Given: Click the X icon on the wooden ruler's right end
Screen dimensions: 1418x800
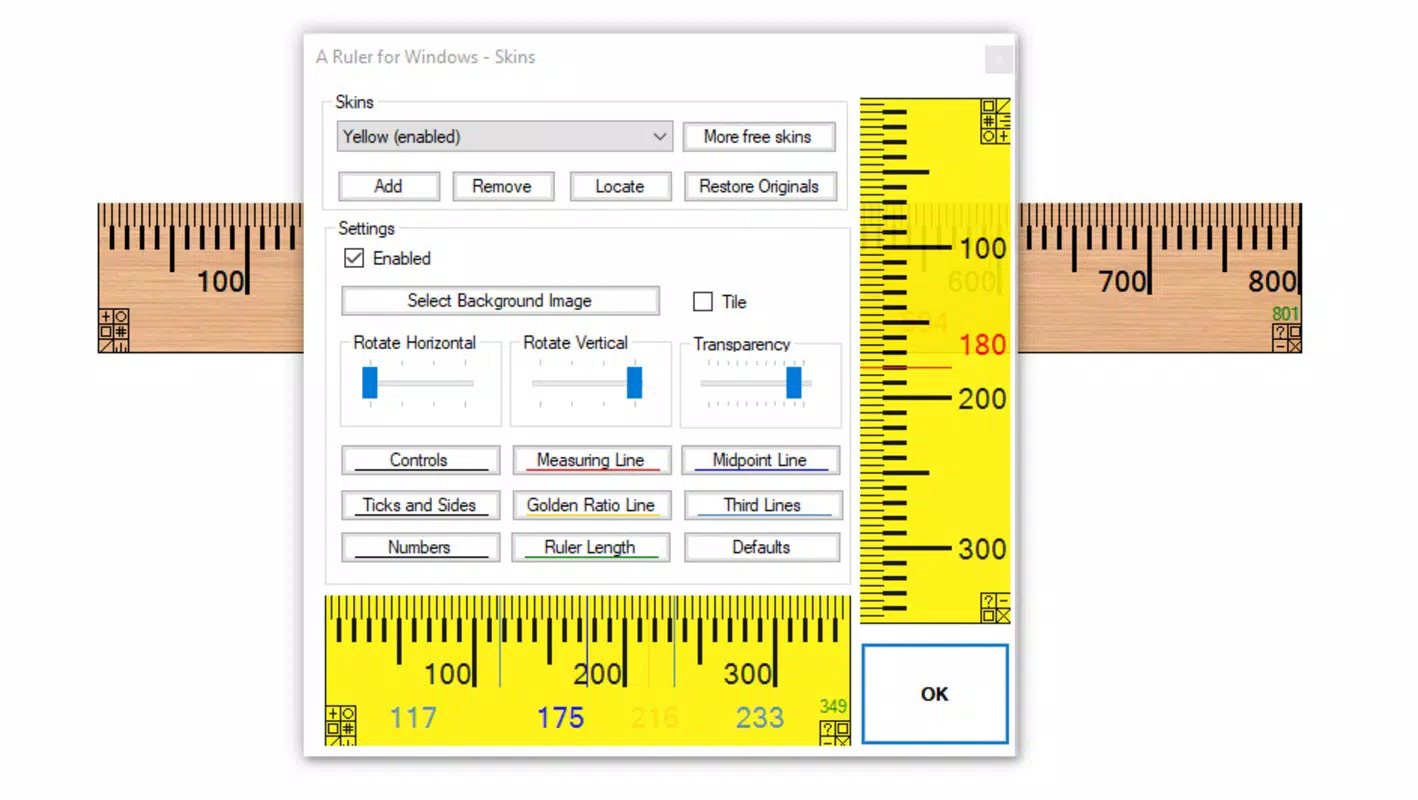Looking at the screenshot, I should click(1295, 346).
